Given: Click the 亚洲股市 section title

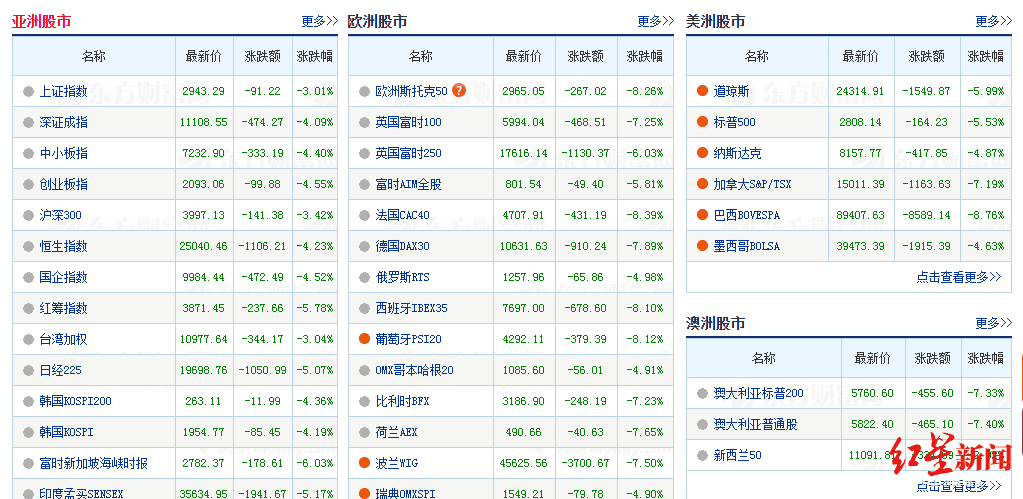Looking at the screenshot, I should 42,22.
